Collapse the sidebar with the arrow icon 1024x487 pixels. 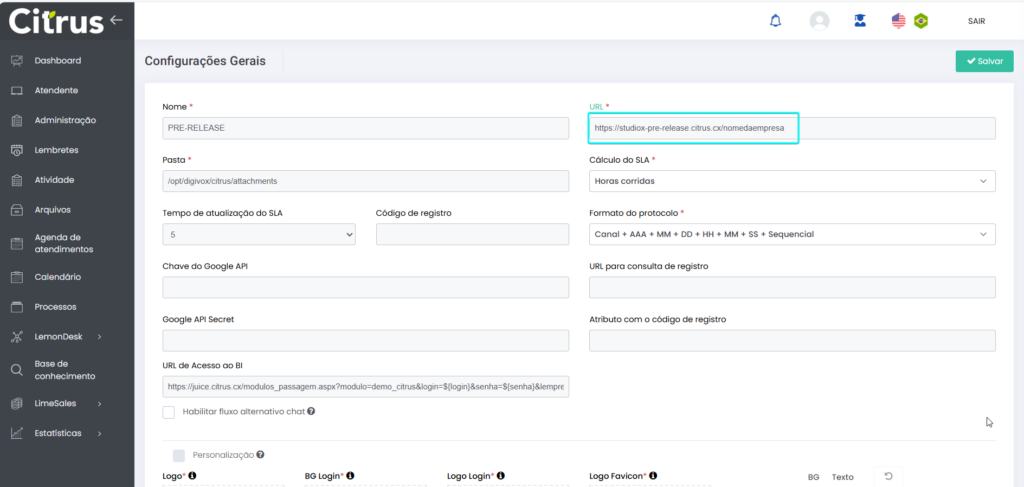click(117, 20)
